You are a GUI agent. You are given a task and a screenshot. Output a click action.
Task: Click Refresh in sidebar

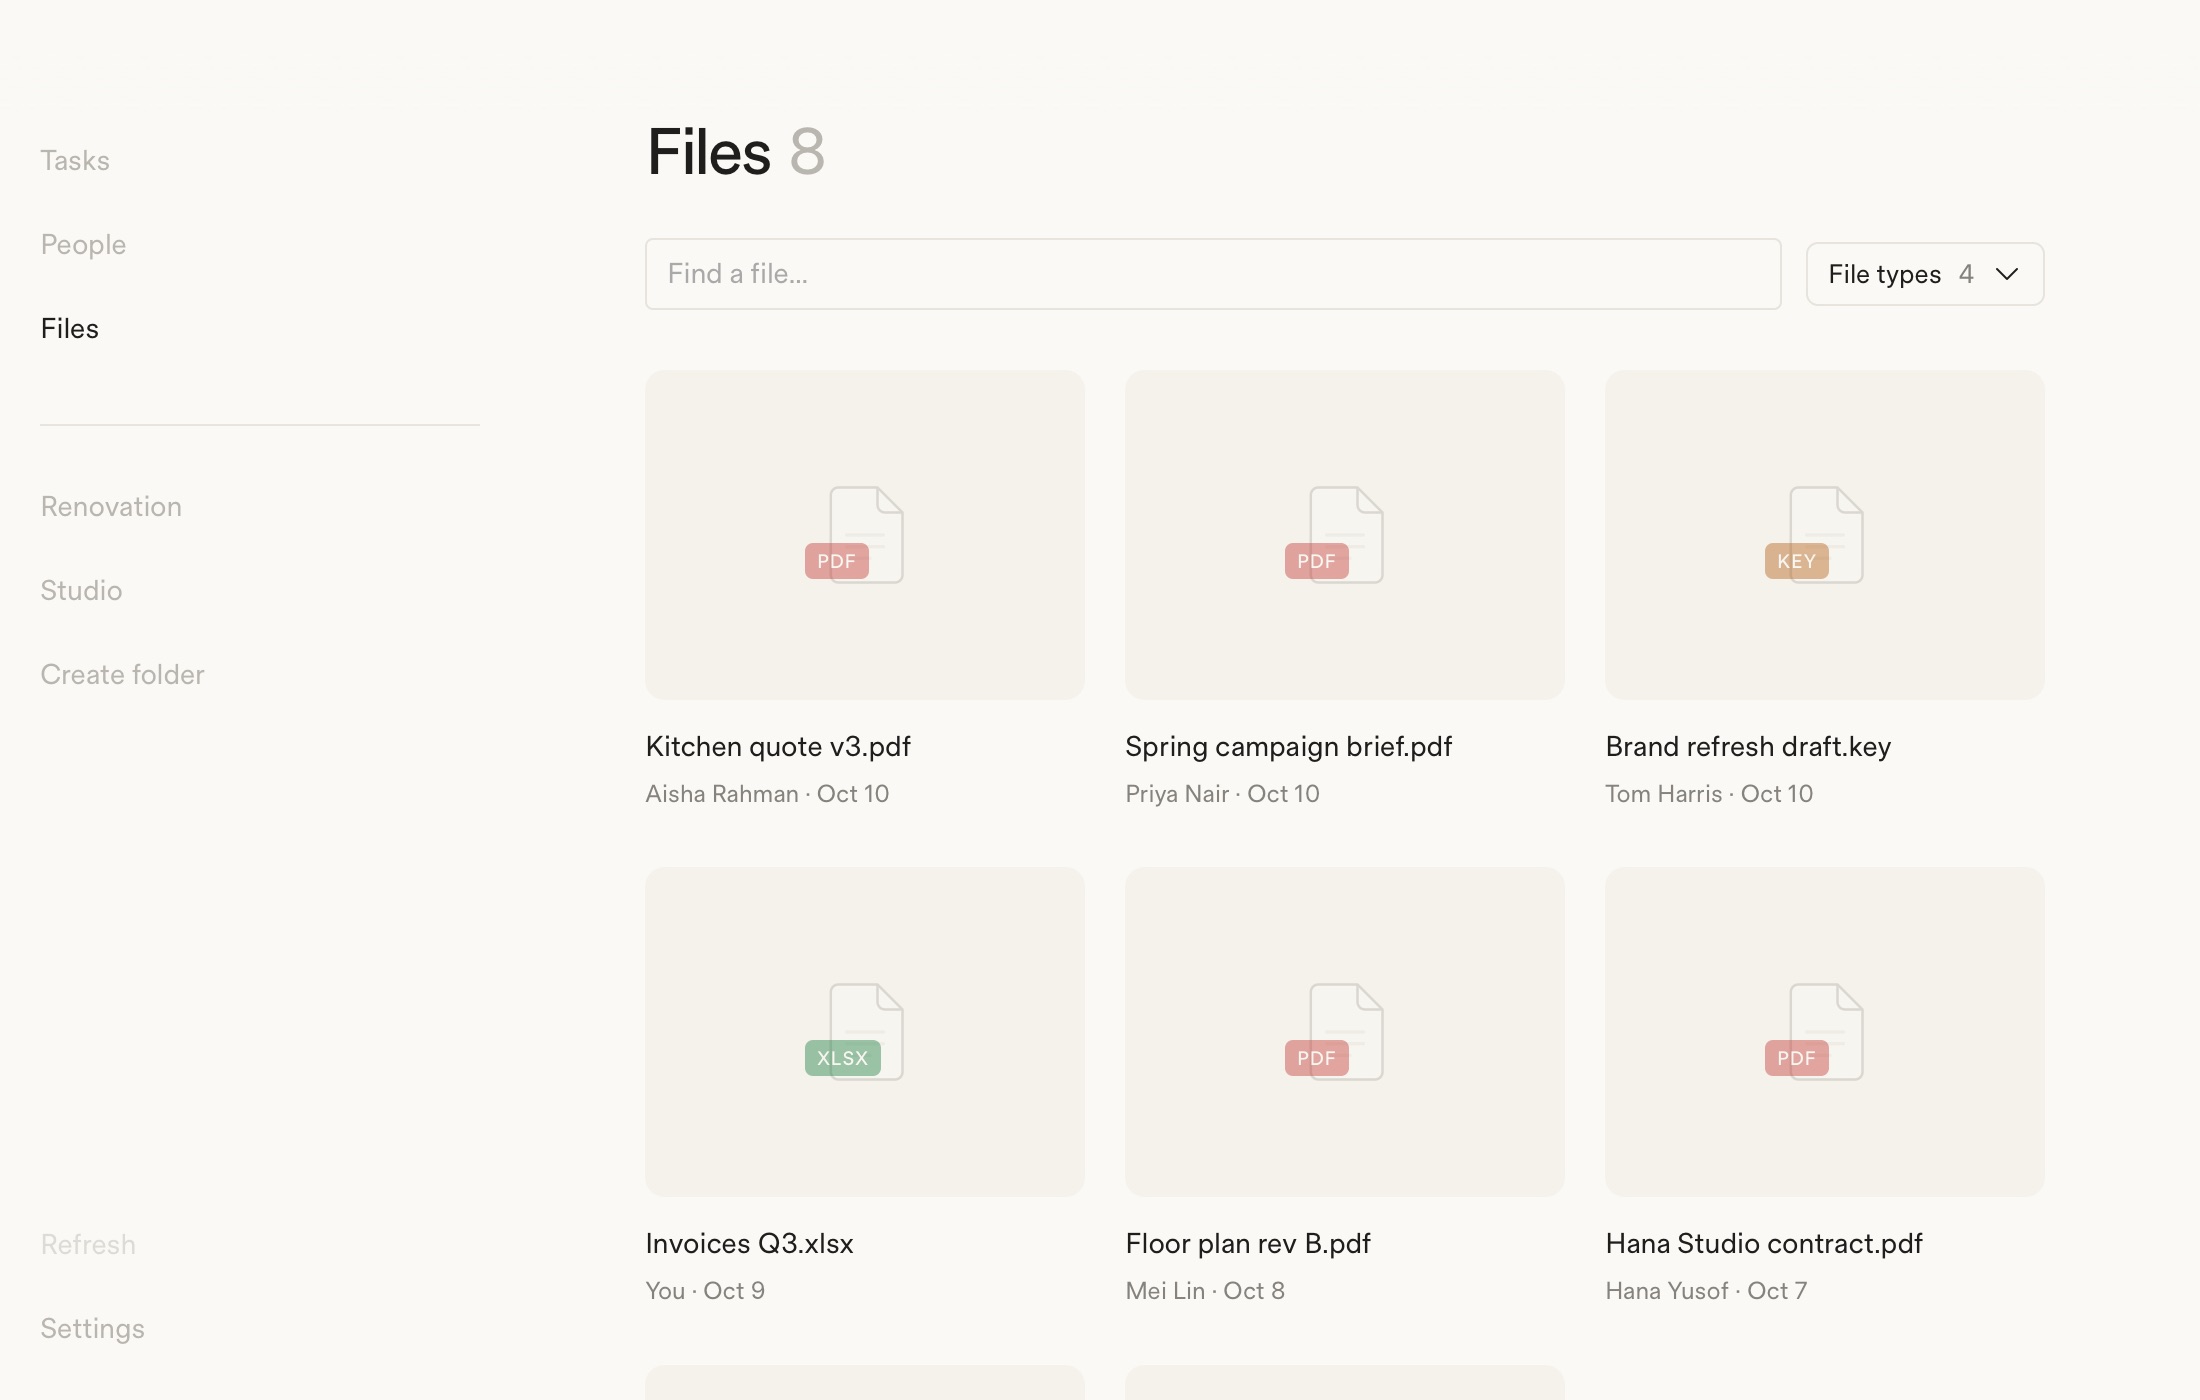pos(88,1245)
